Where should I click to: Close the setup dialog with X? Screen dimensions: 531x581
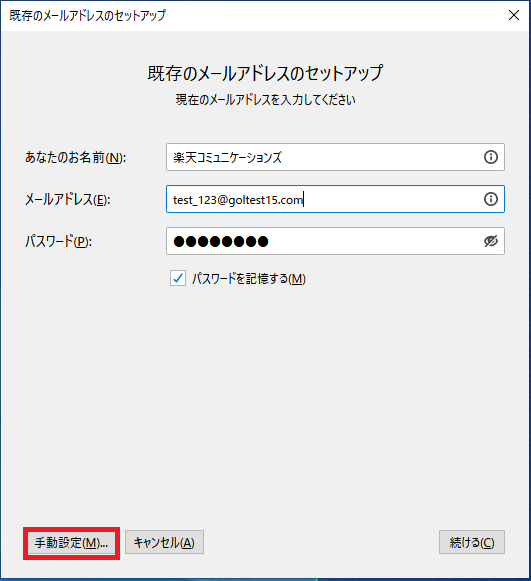click(x=514, y=15)
